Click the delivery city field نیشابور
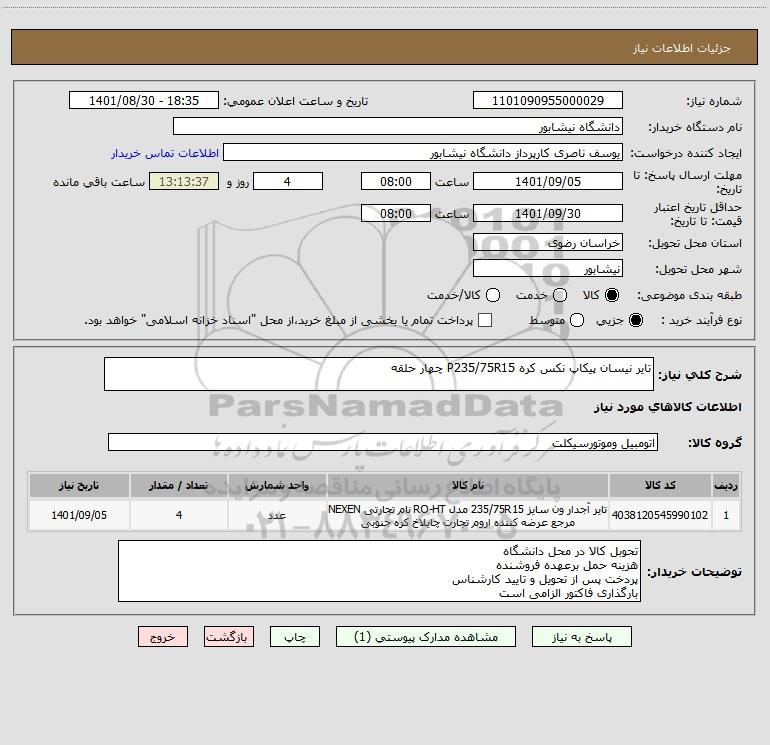Screen dimensions: 770x745 [548, 269]
